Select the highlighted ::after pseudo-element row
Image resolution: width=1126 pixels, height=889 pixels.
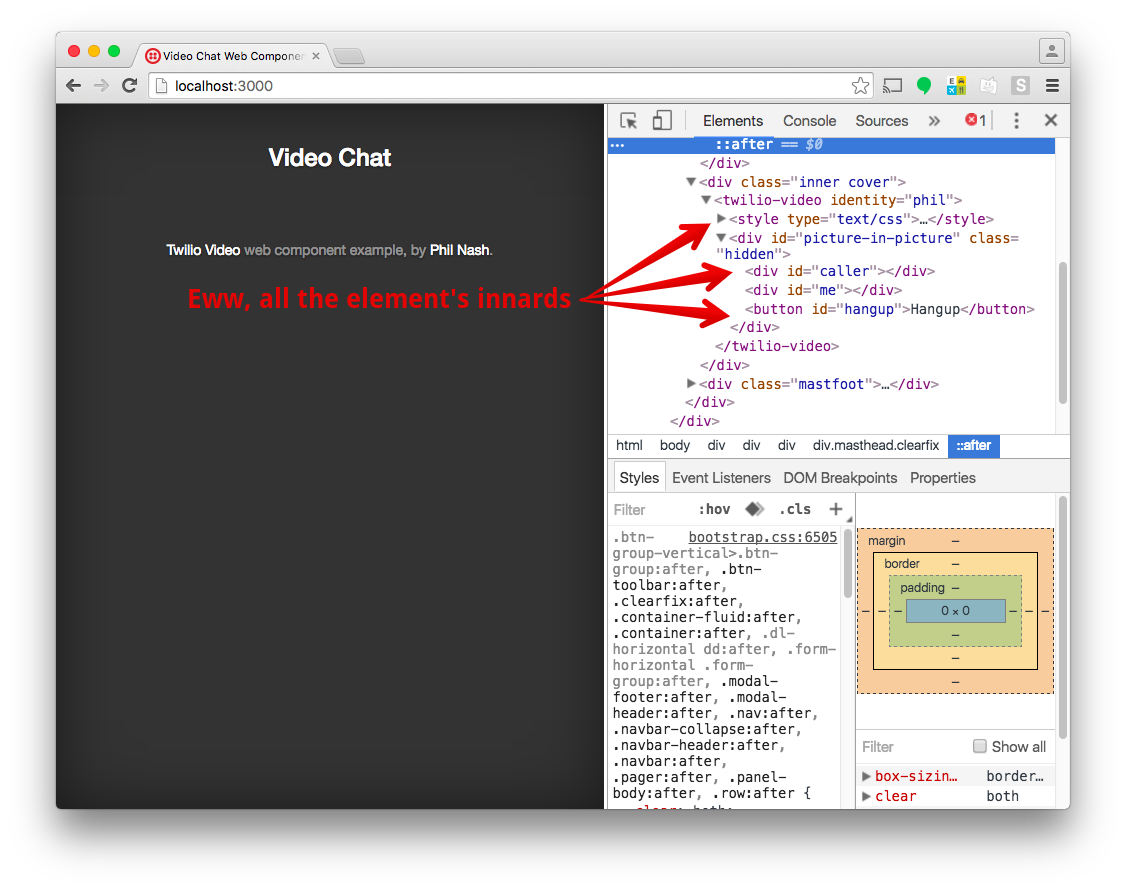coord(832,144)
